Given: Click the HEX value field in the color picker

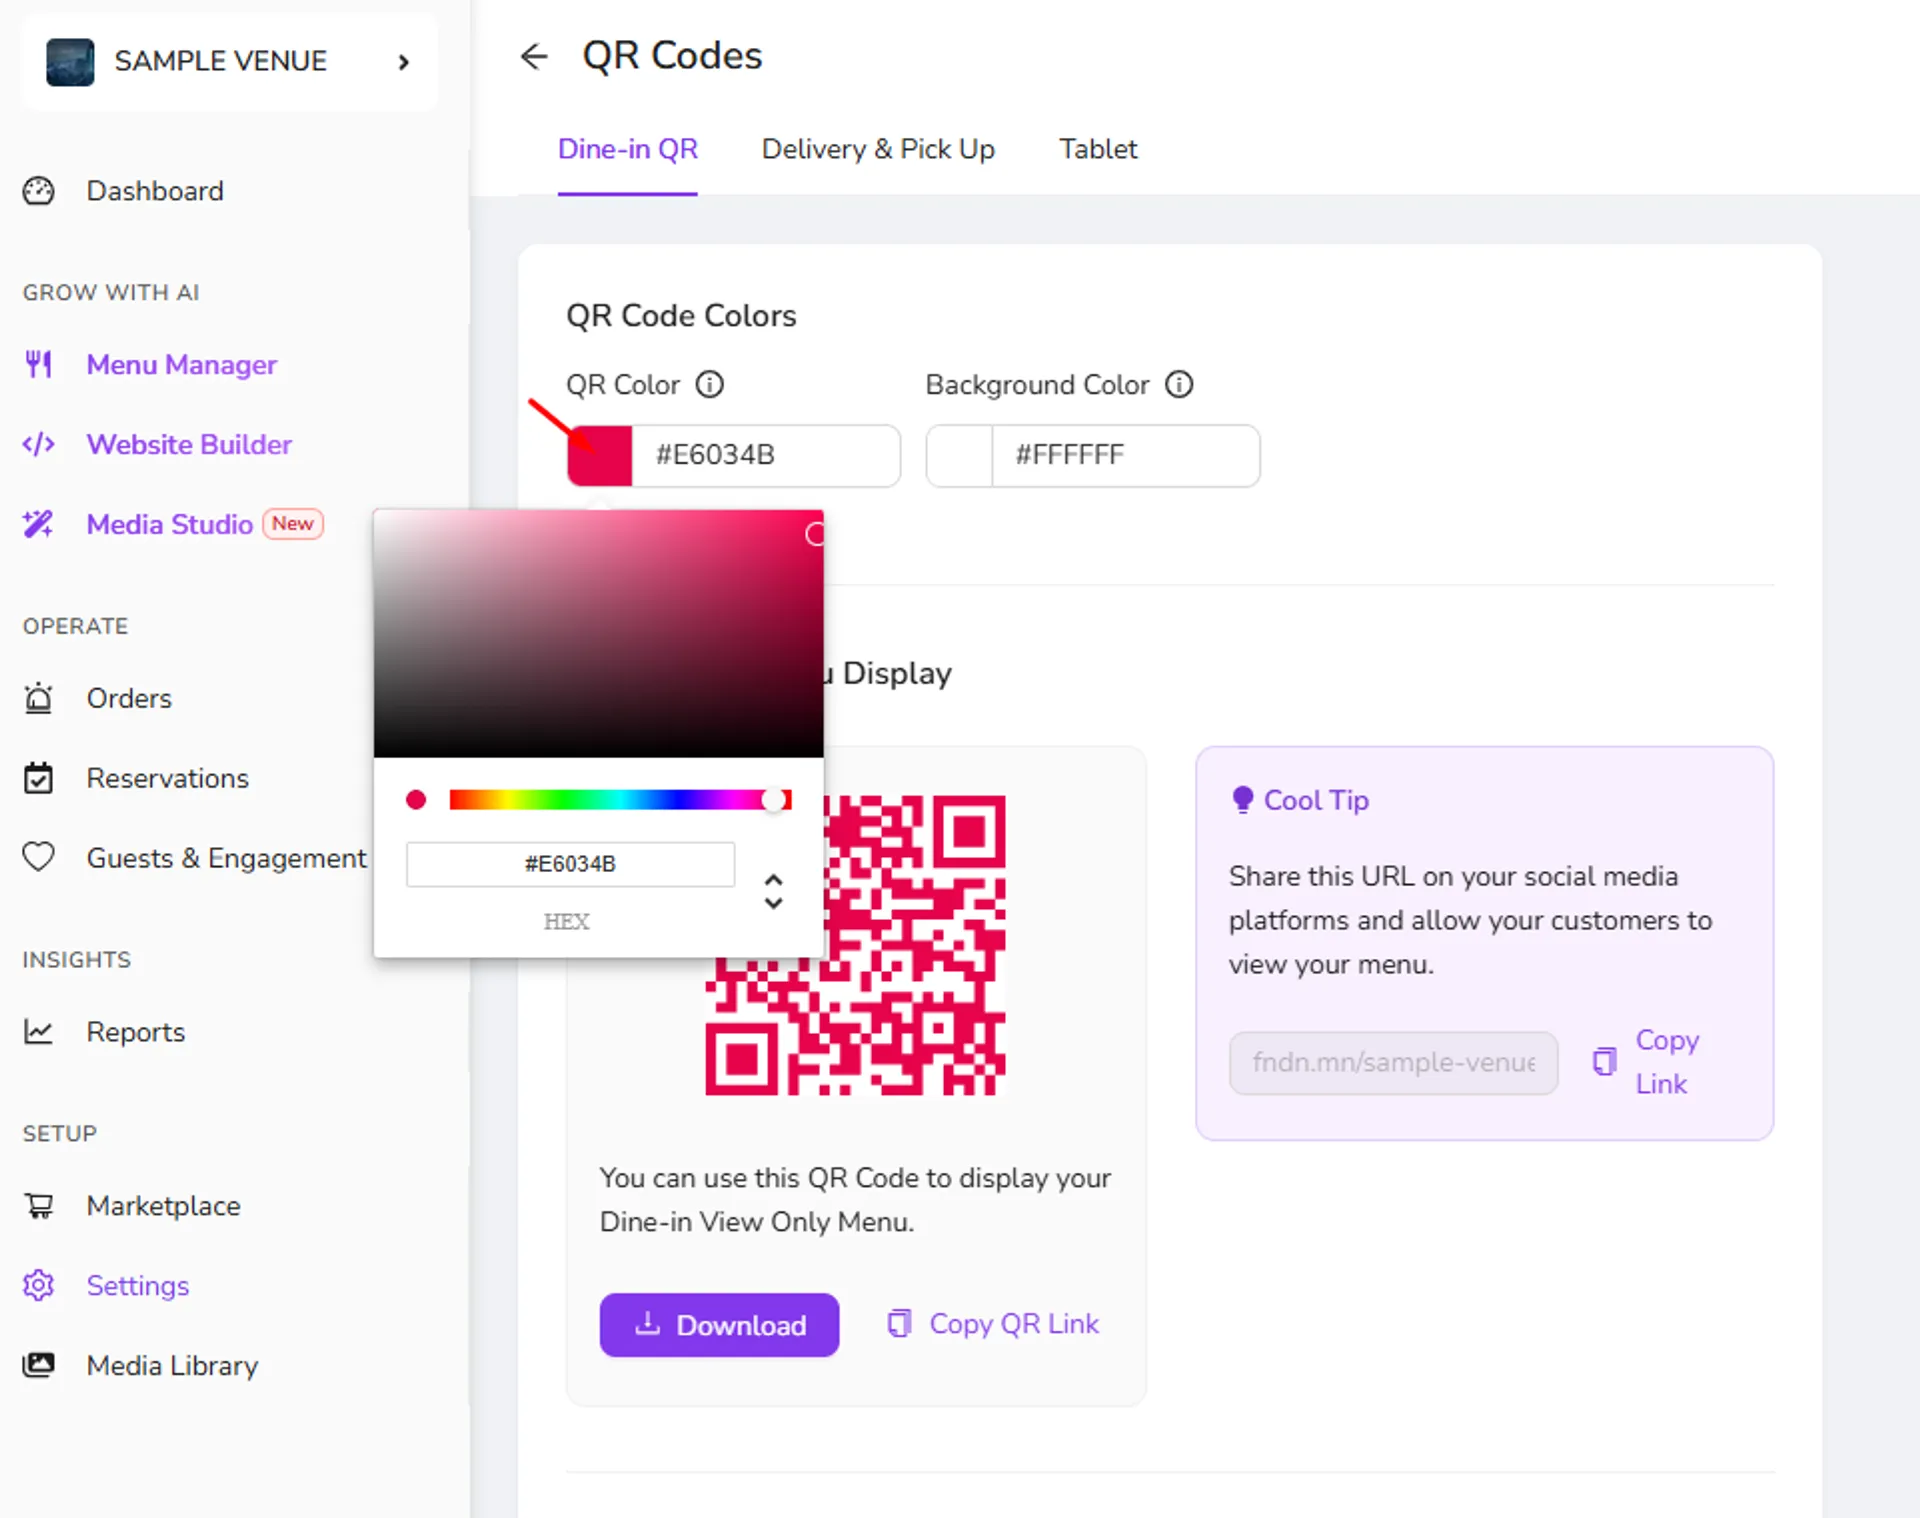Looking at the screenshot, I should click(x=570, y=864).
